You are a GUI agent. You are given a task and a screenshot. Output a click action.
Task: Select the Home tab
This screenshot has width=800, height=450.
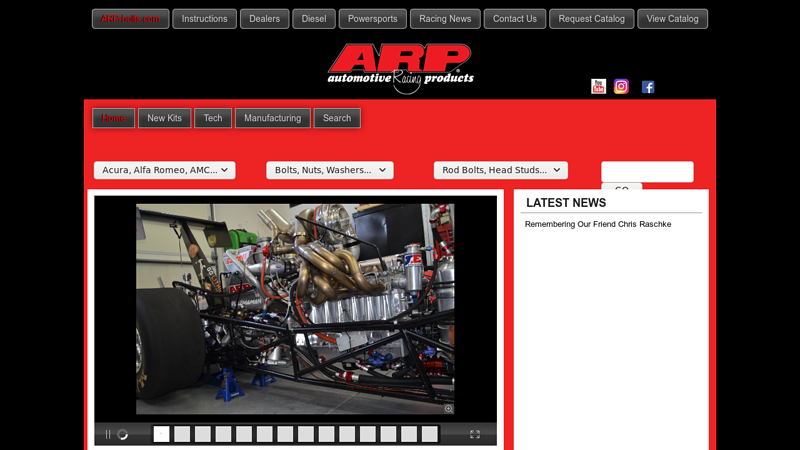[x=113, y=118]
